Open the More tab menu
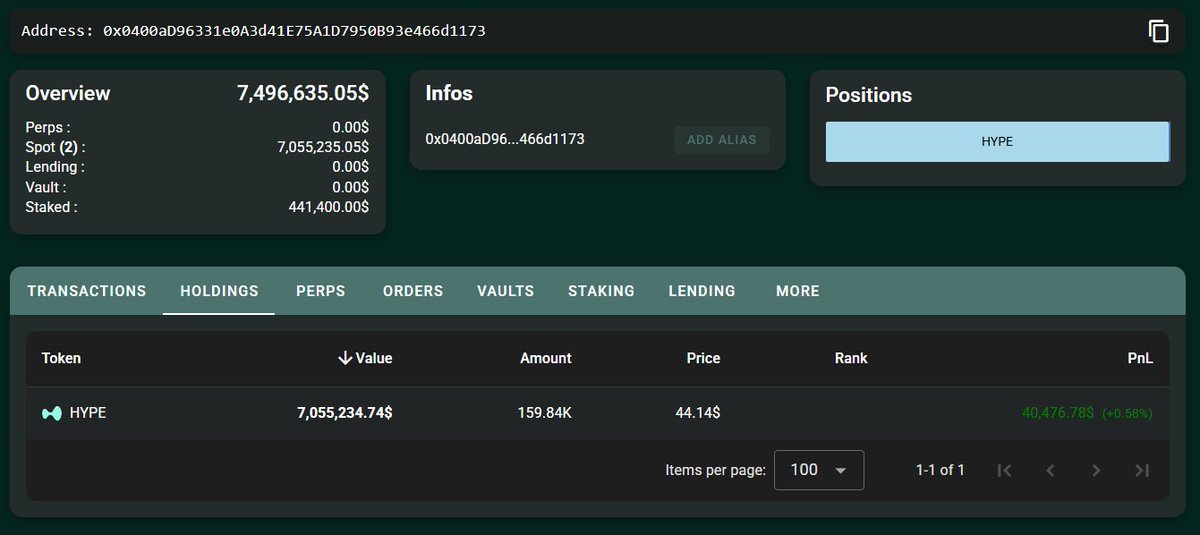Viewport: 1200px width, 535px height. pos(798,291)
